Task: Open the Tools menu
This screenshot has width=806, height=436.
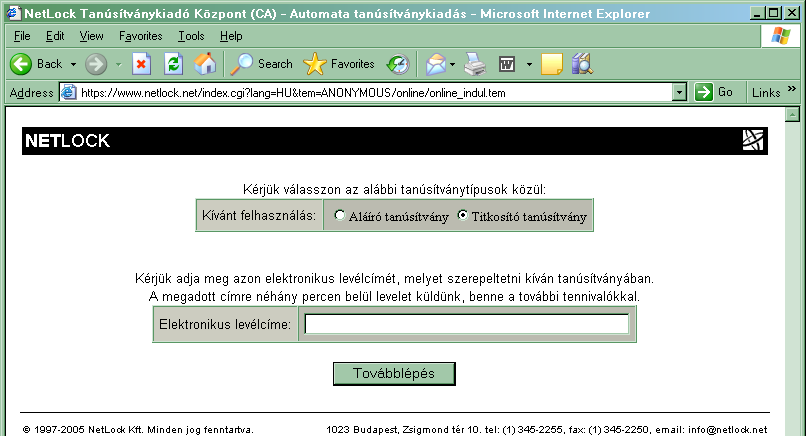Action: tap(191, 36)
